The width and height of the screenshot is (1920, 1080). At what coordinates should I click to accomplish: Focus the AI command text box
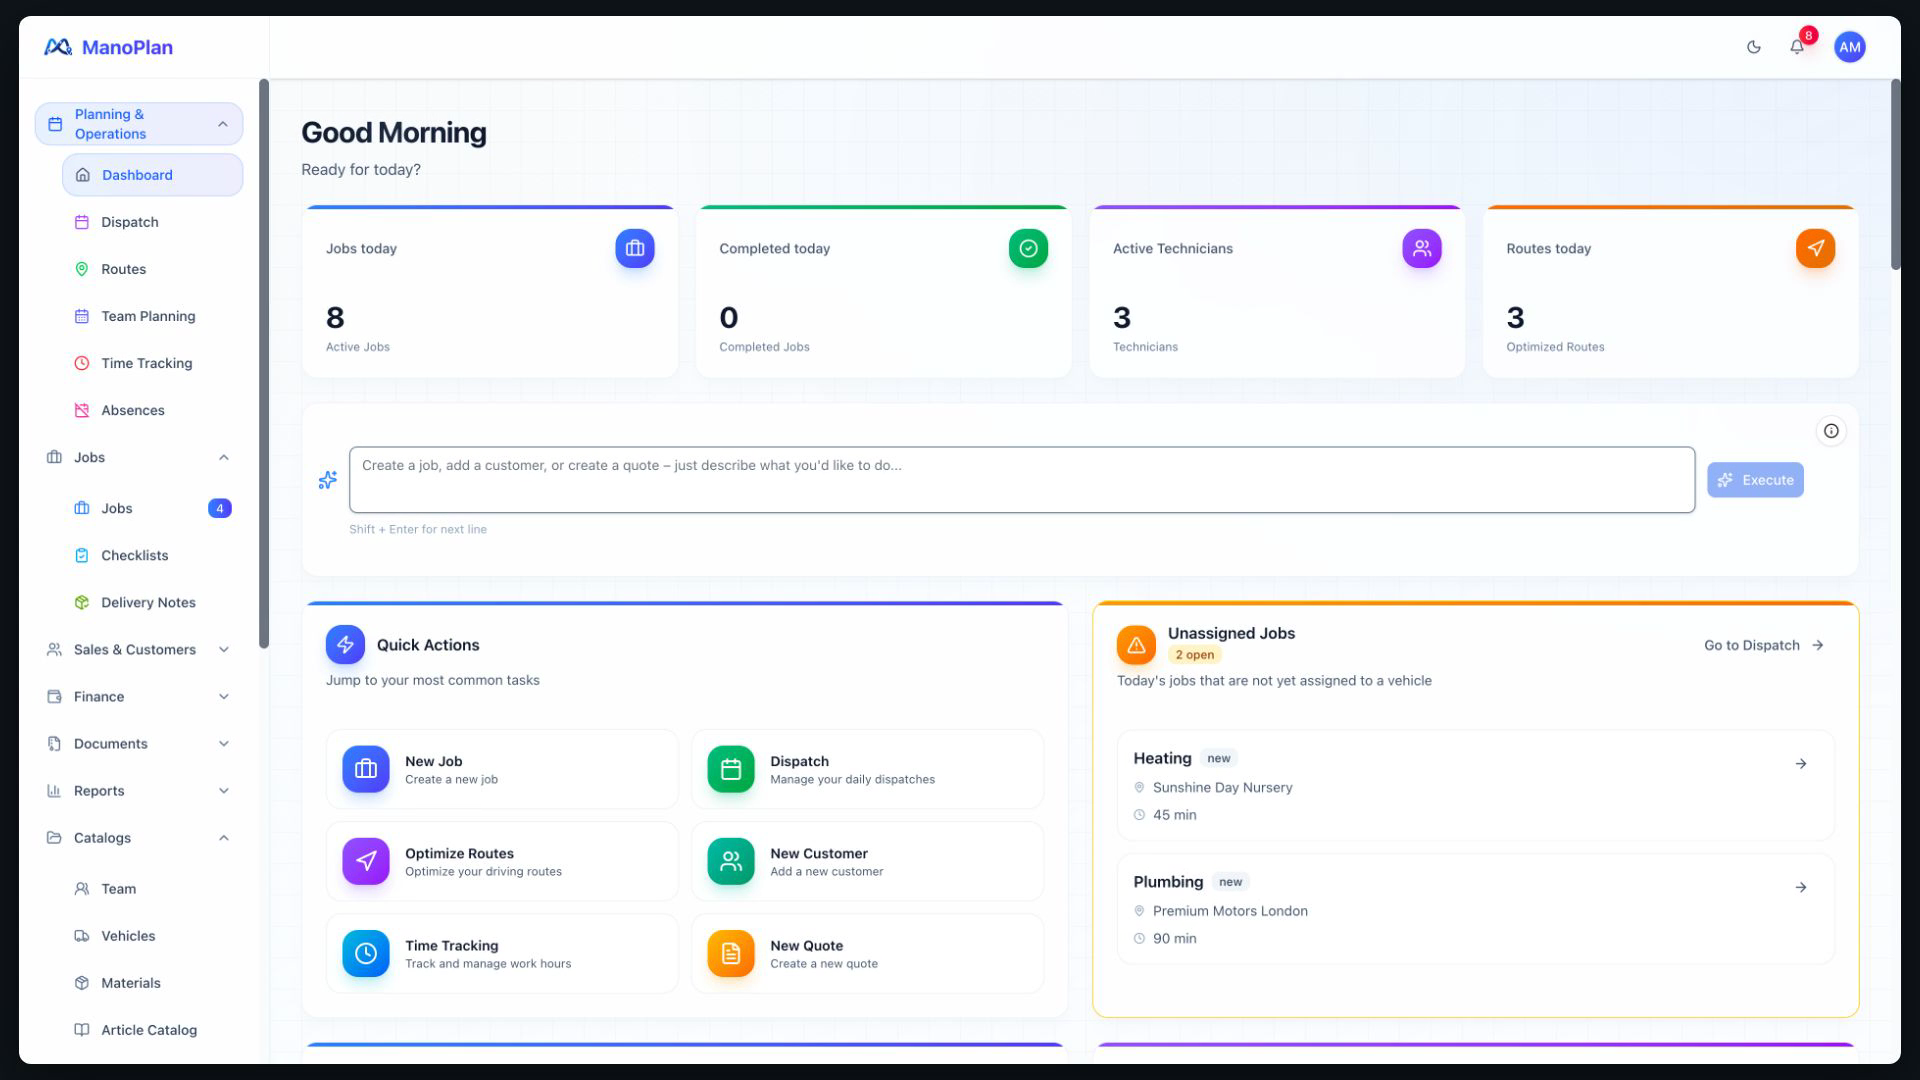pos(1022,480)
